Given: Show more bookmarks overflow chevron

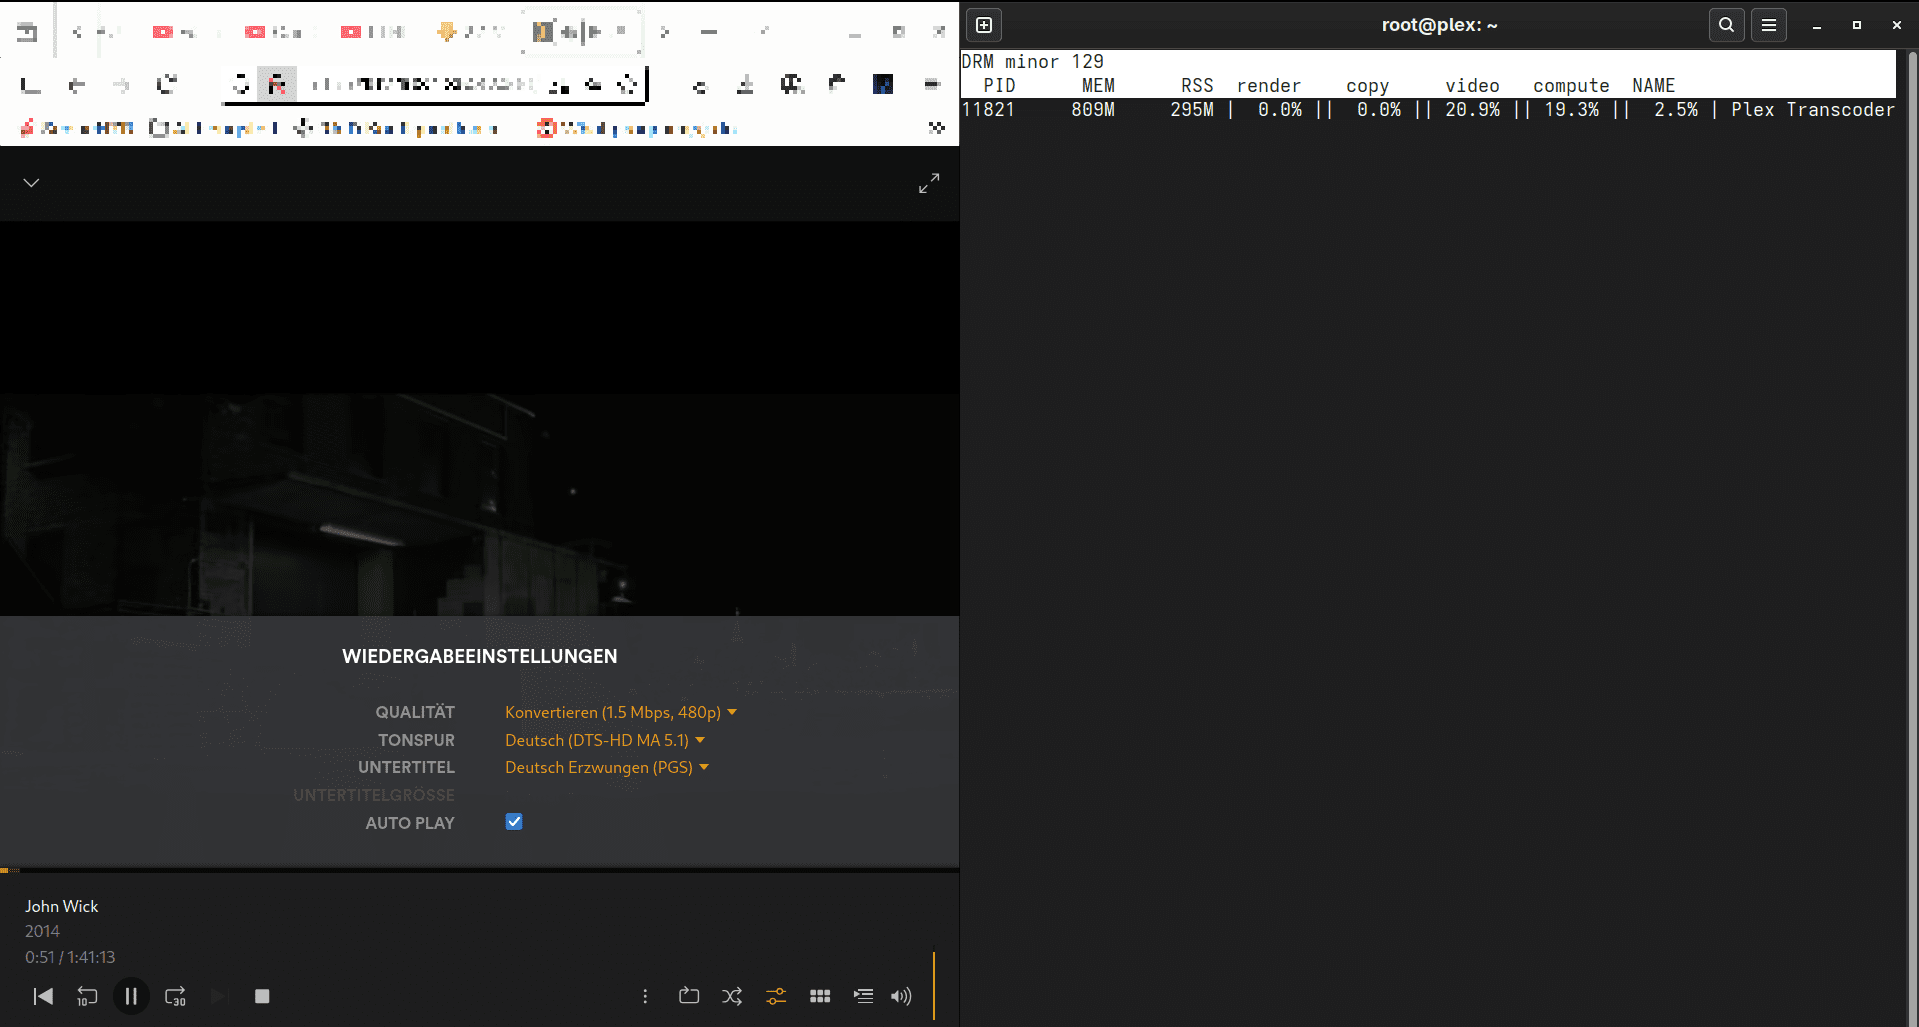Looking at the screenshot, I should (937, 128).
